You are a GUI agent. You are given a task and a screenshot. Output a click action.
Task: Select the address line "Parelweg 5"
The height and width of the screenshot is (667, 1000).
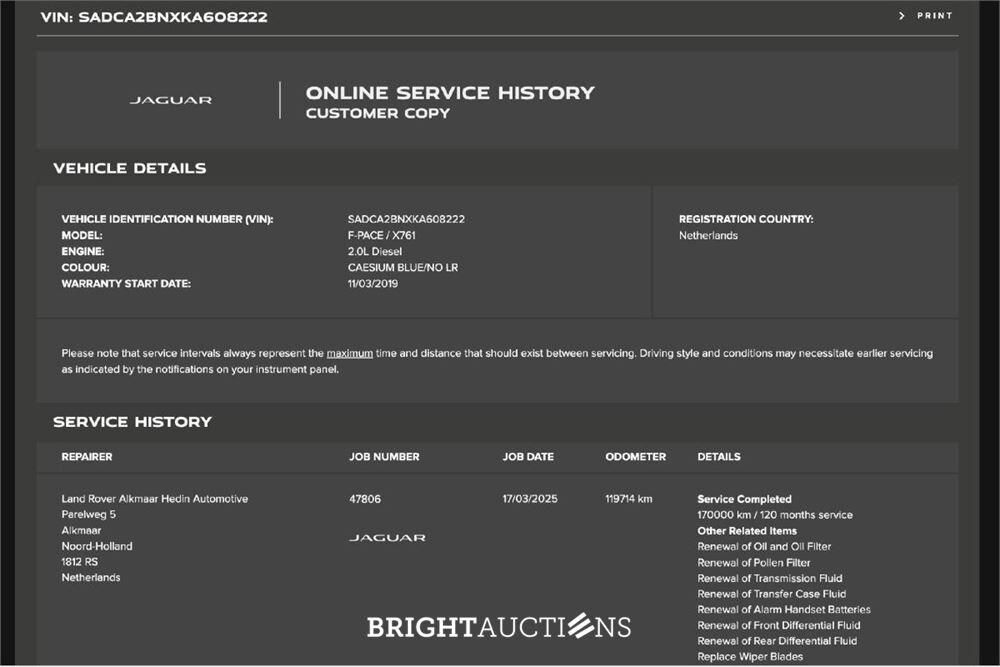pos(89,515)
